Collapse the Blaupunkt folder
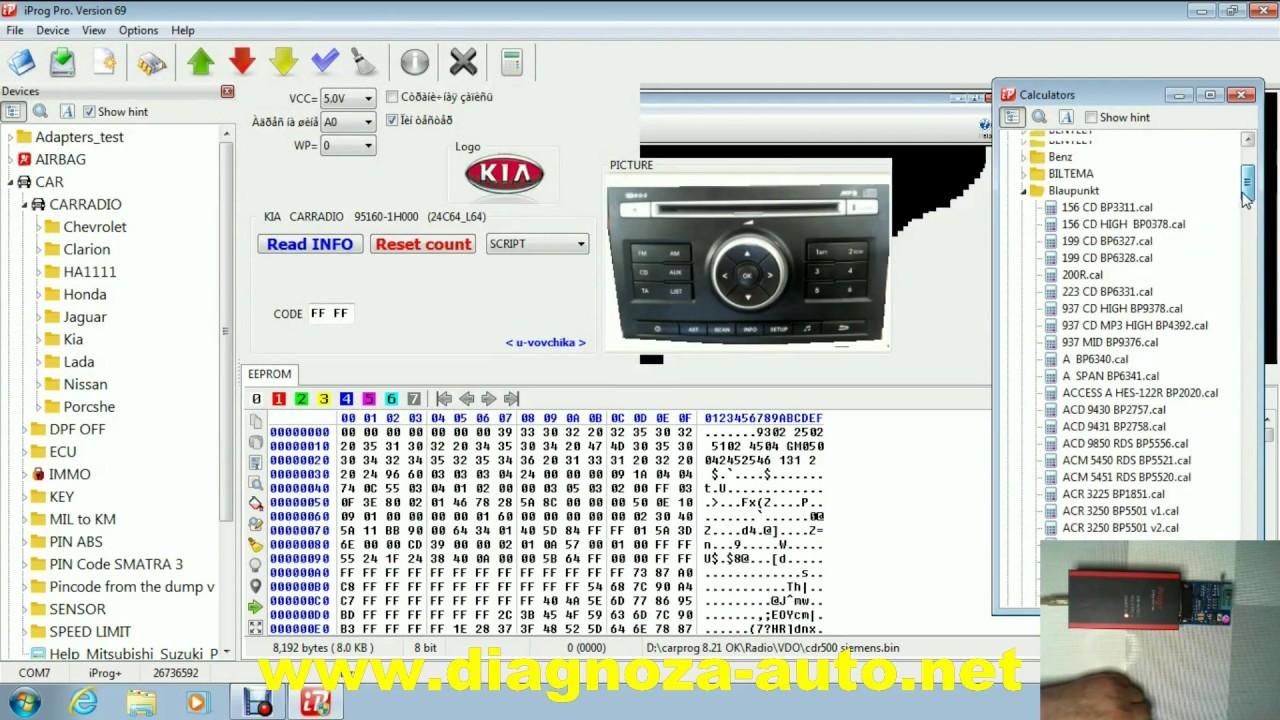1280x720 pixels. pos(1024,191)
